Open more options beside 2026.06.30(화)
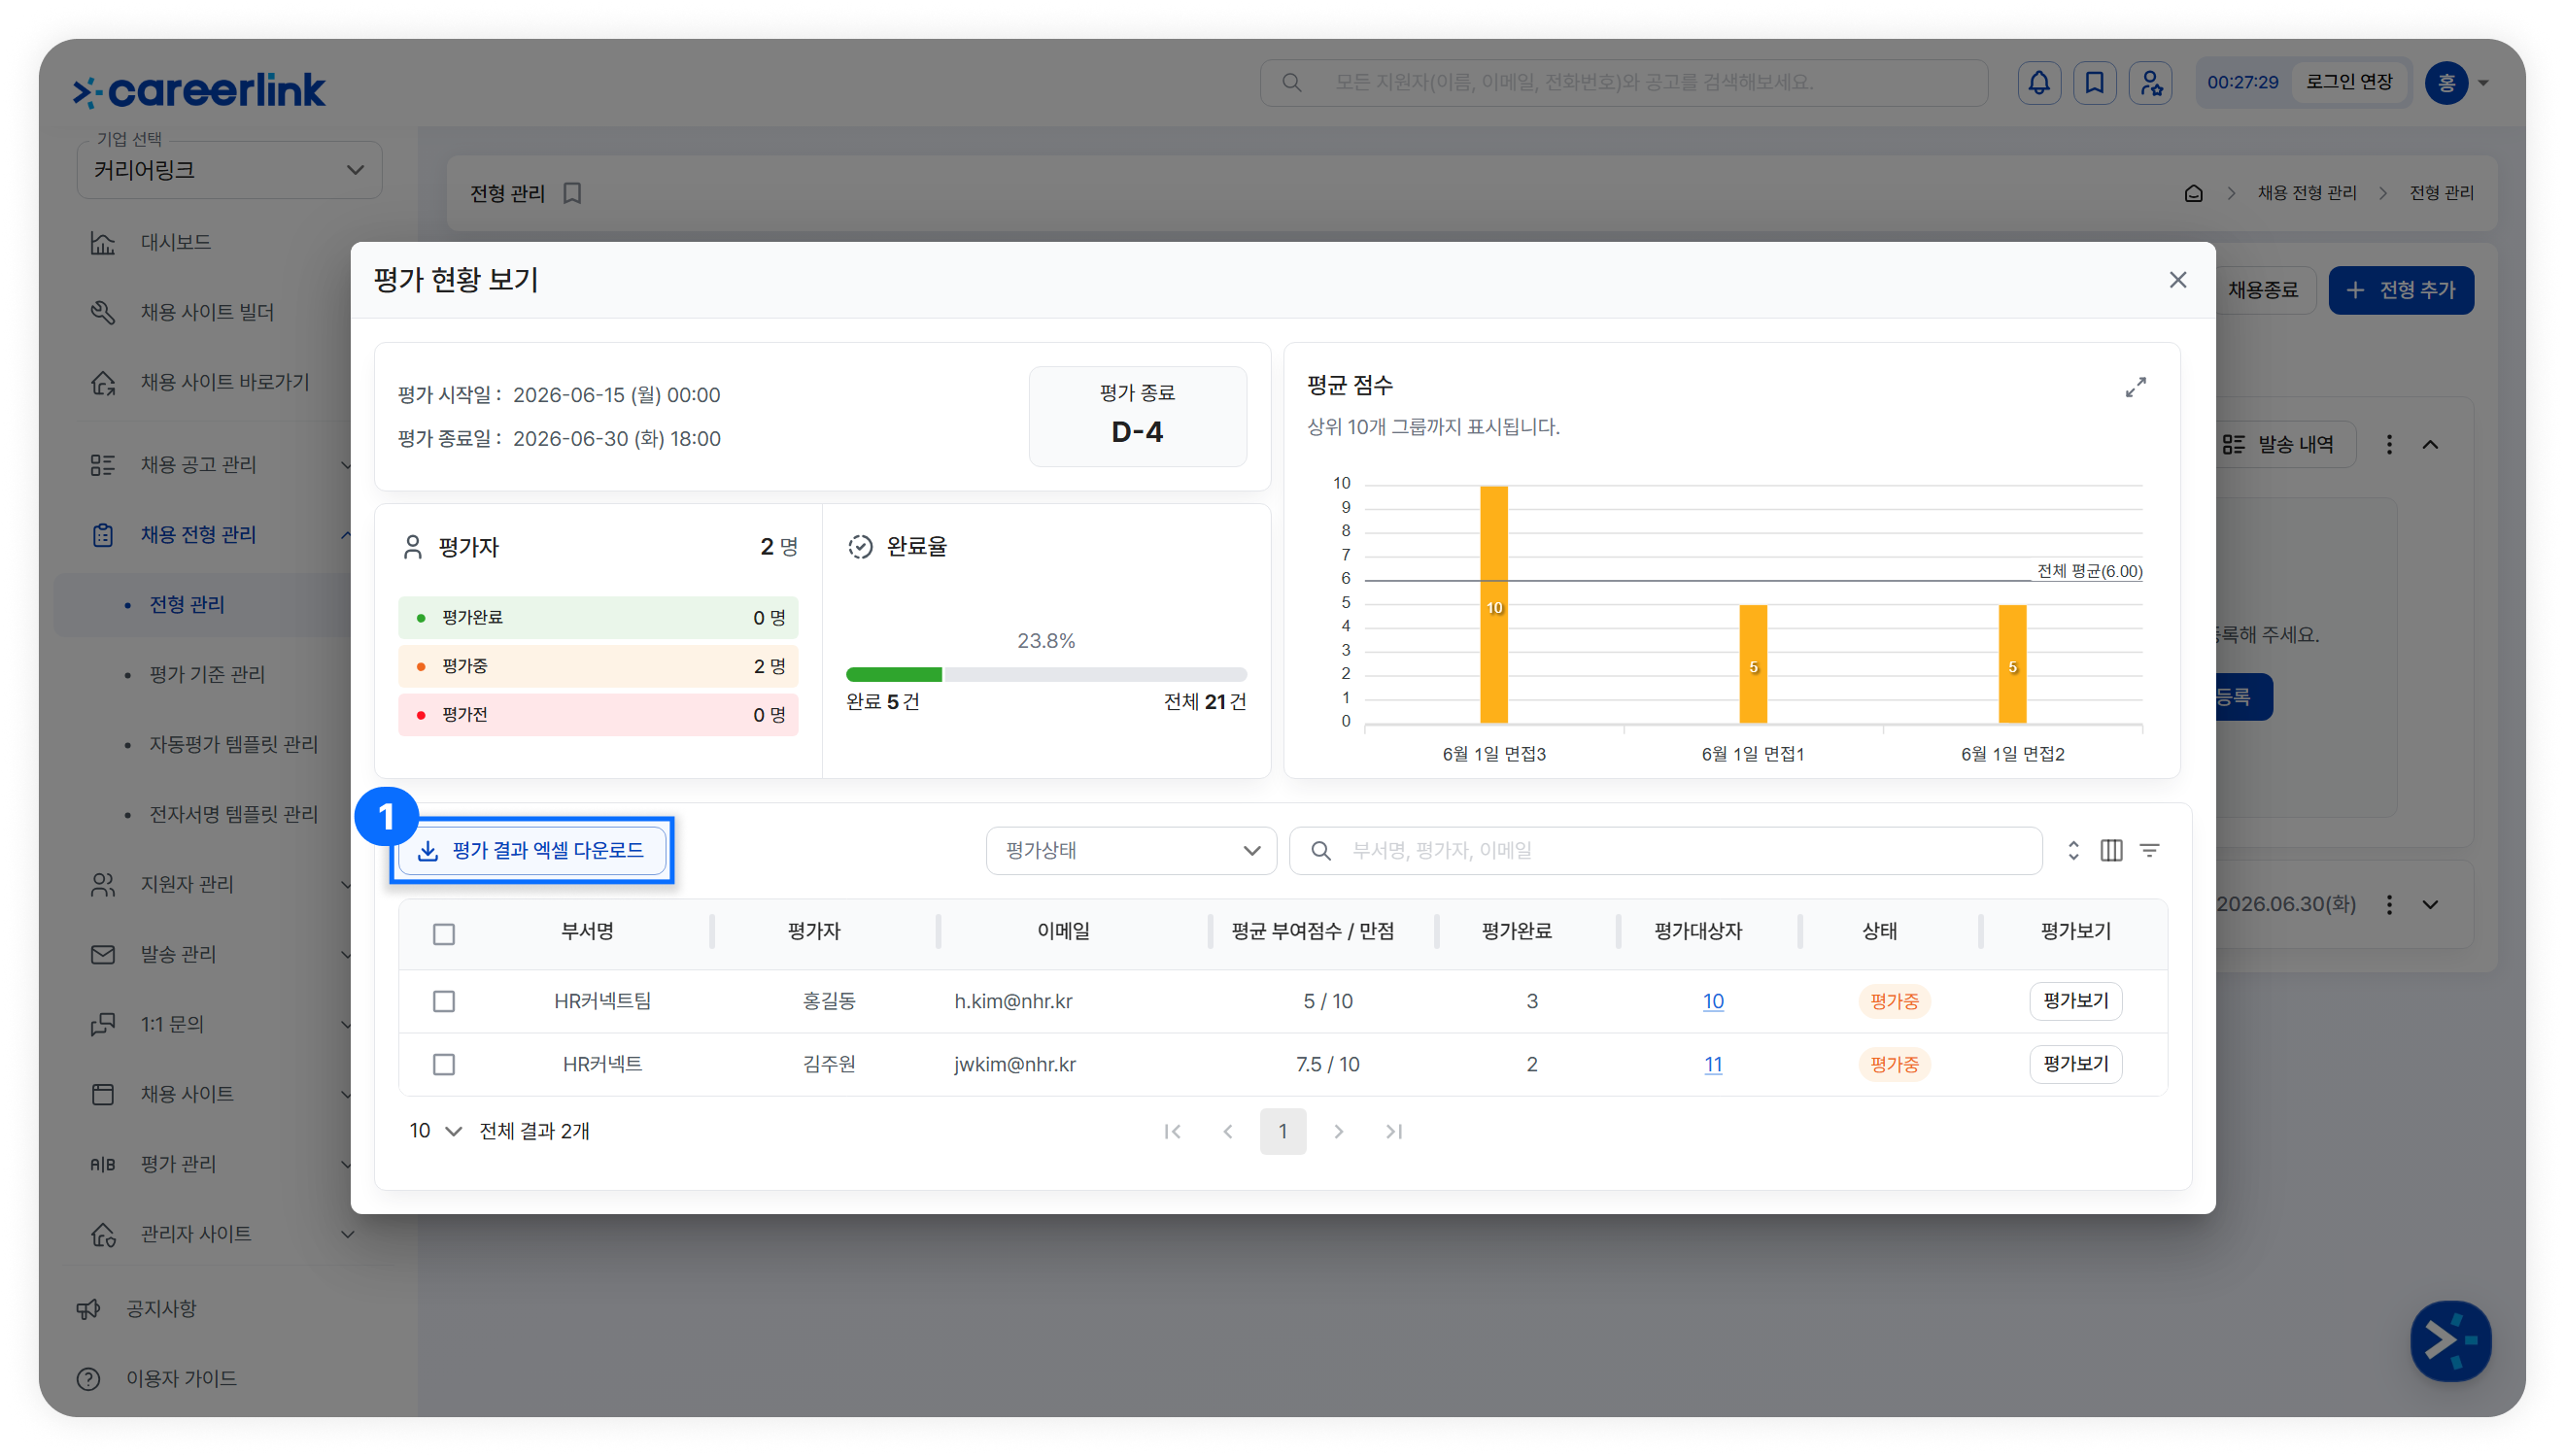Image resolution: width=2565 pixels, height=1456 pixels. pyautogui.click(x=2390, y=904)
